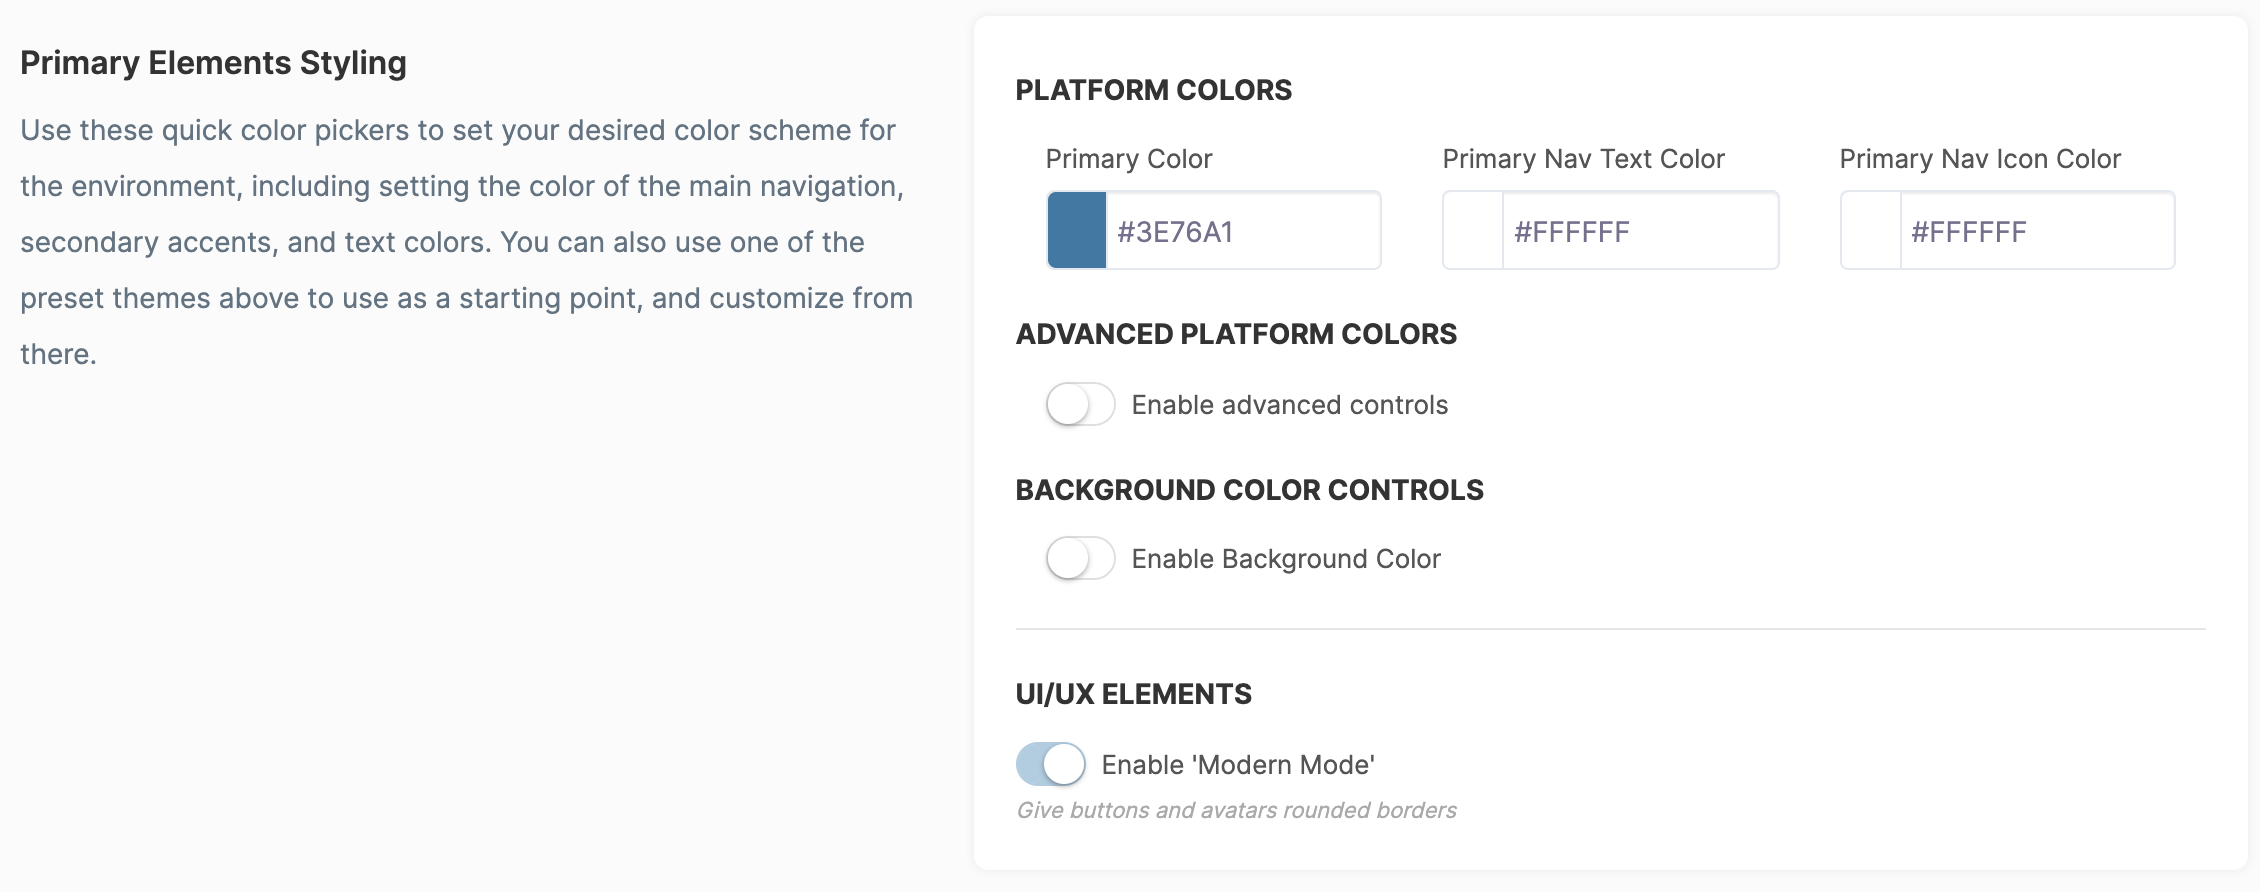Click the 'Enable advanced controls' label

coord(1290,405)
